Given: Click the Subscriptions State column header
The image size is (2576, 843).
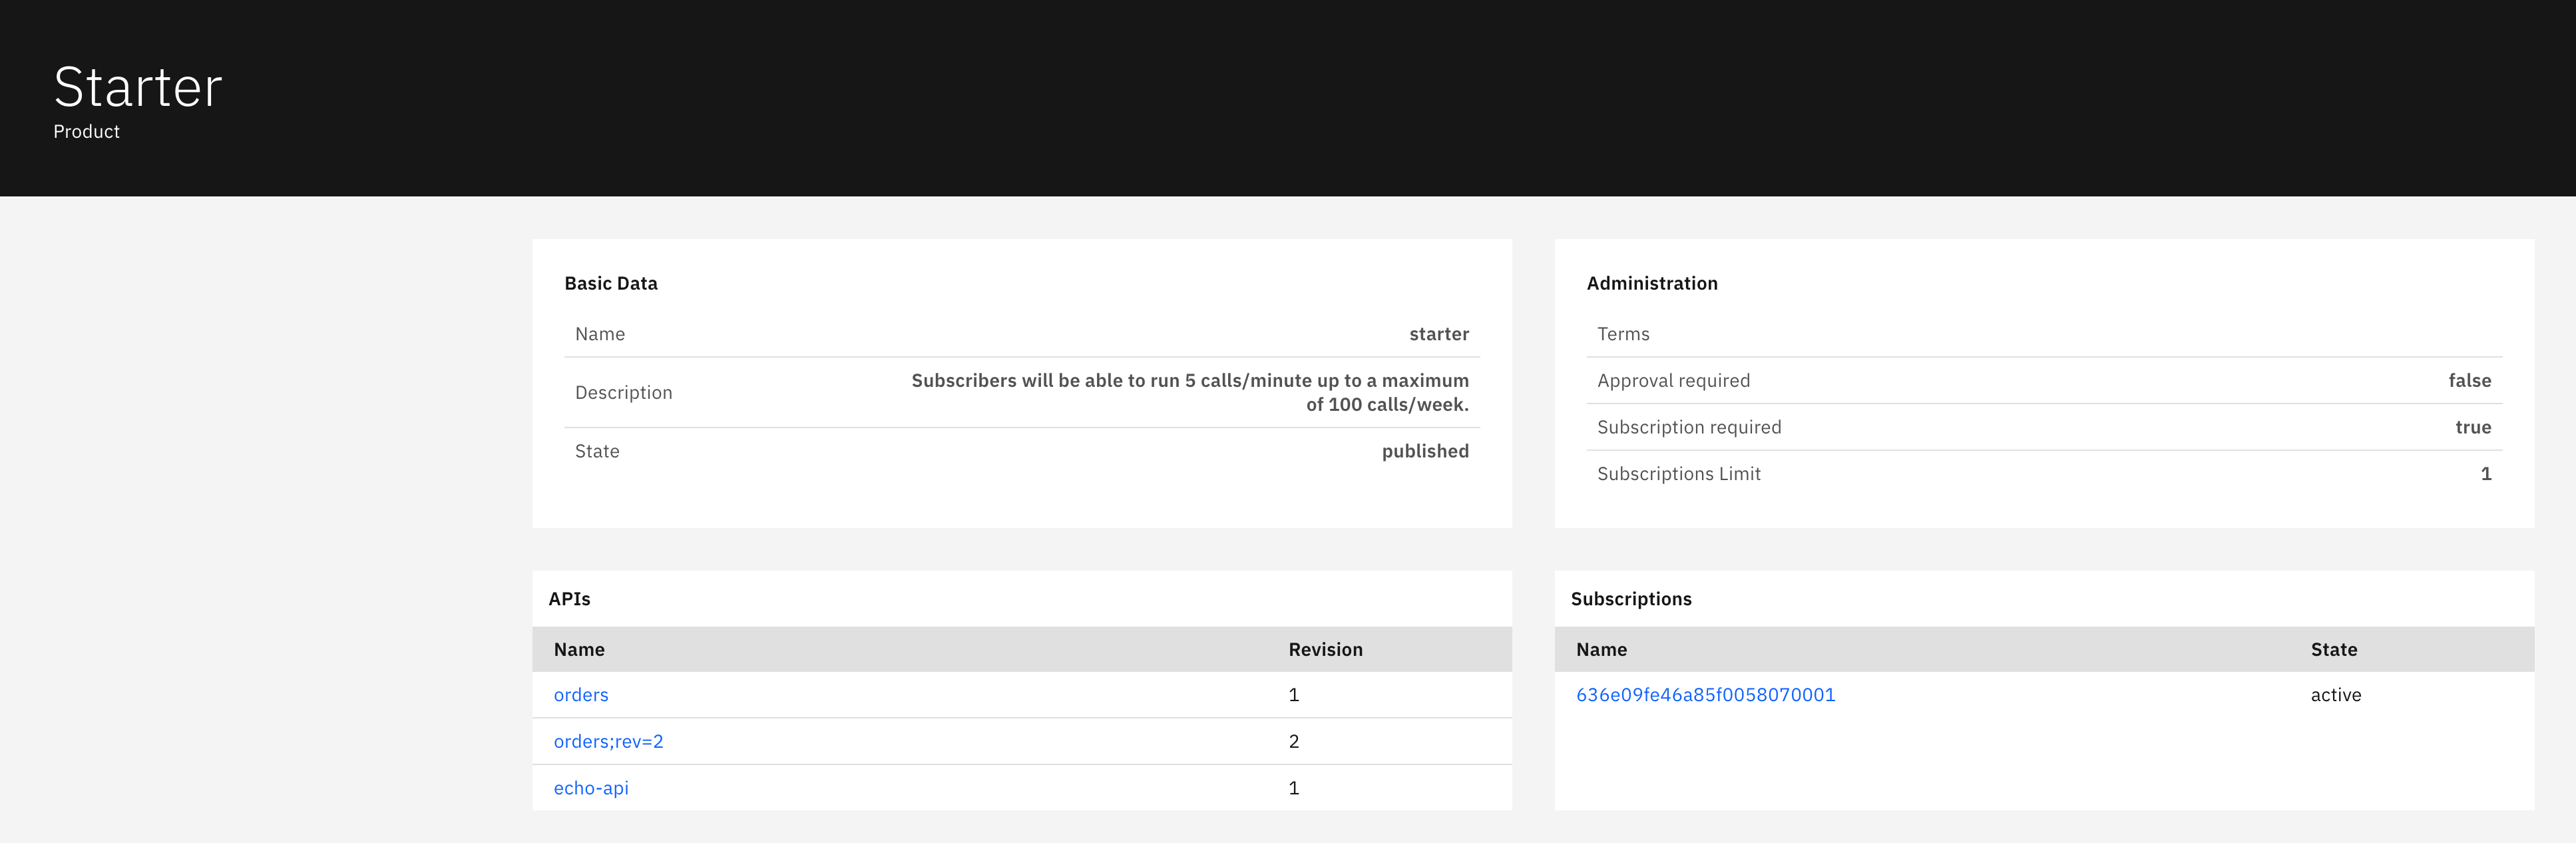Looking at the screenshot, I should tap(2333, 650).
